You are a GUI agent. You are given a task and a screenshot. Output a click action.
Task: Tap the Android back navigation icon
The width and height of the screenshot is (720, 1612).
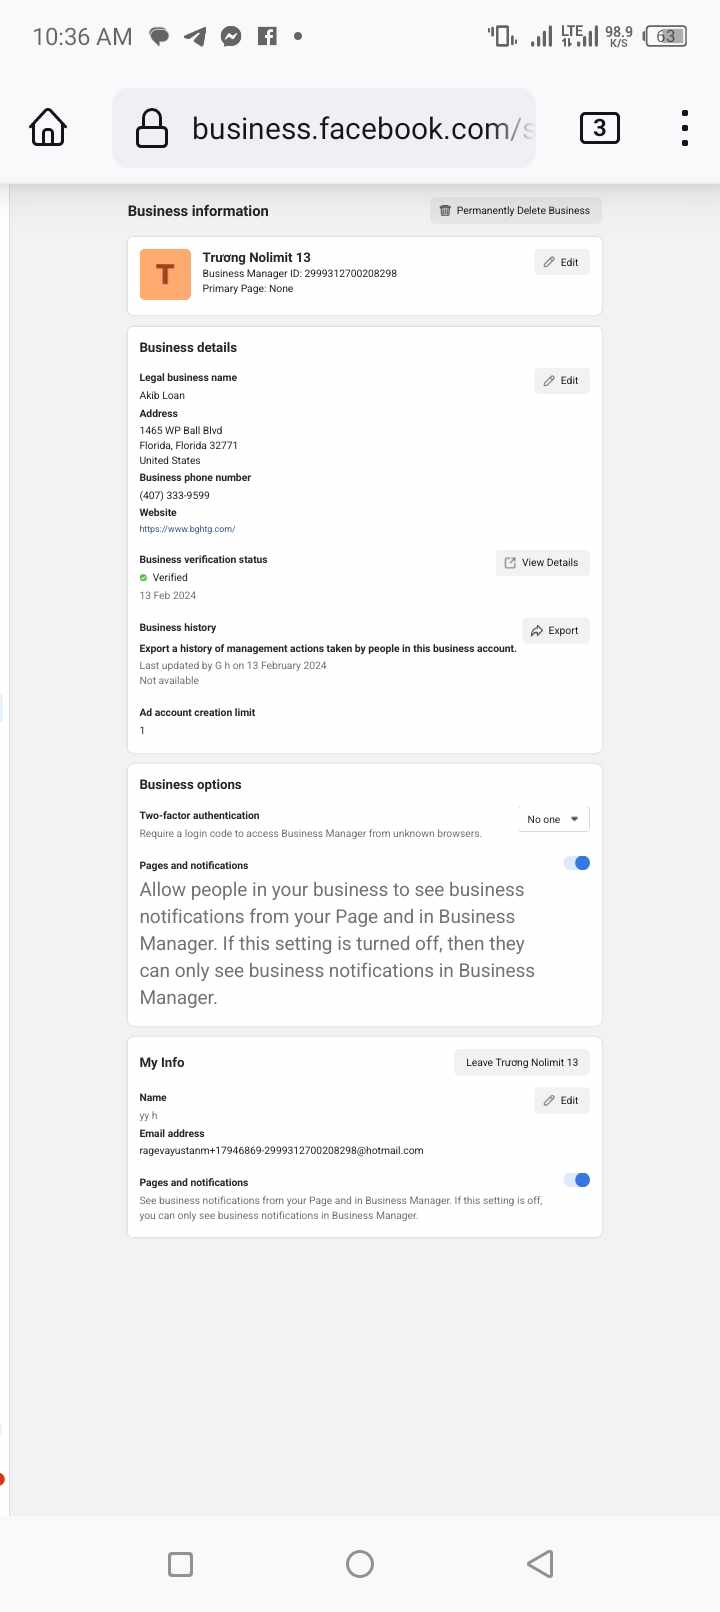tap(540, 1564)
